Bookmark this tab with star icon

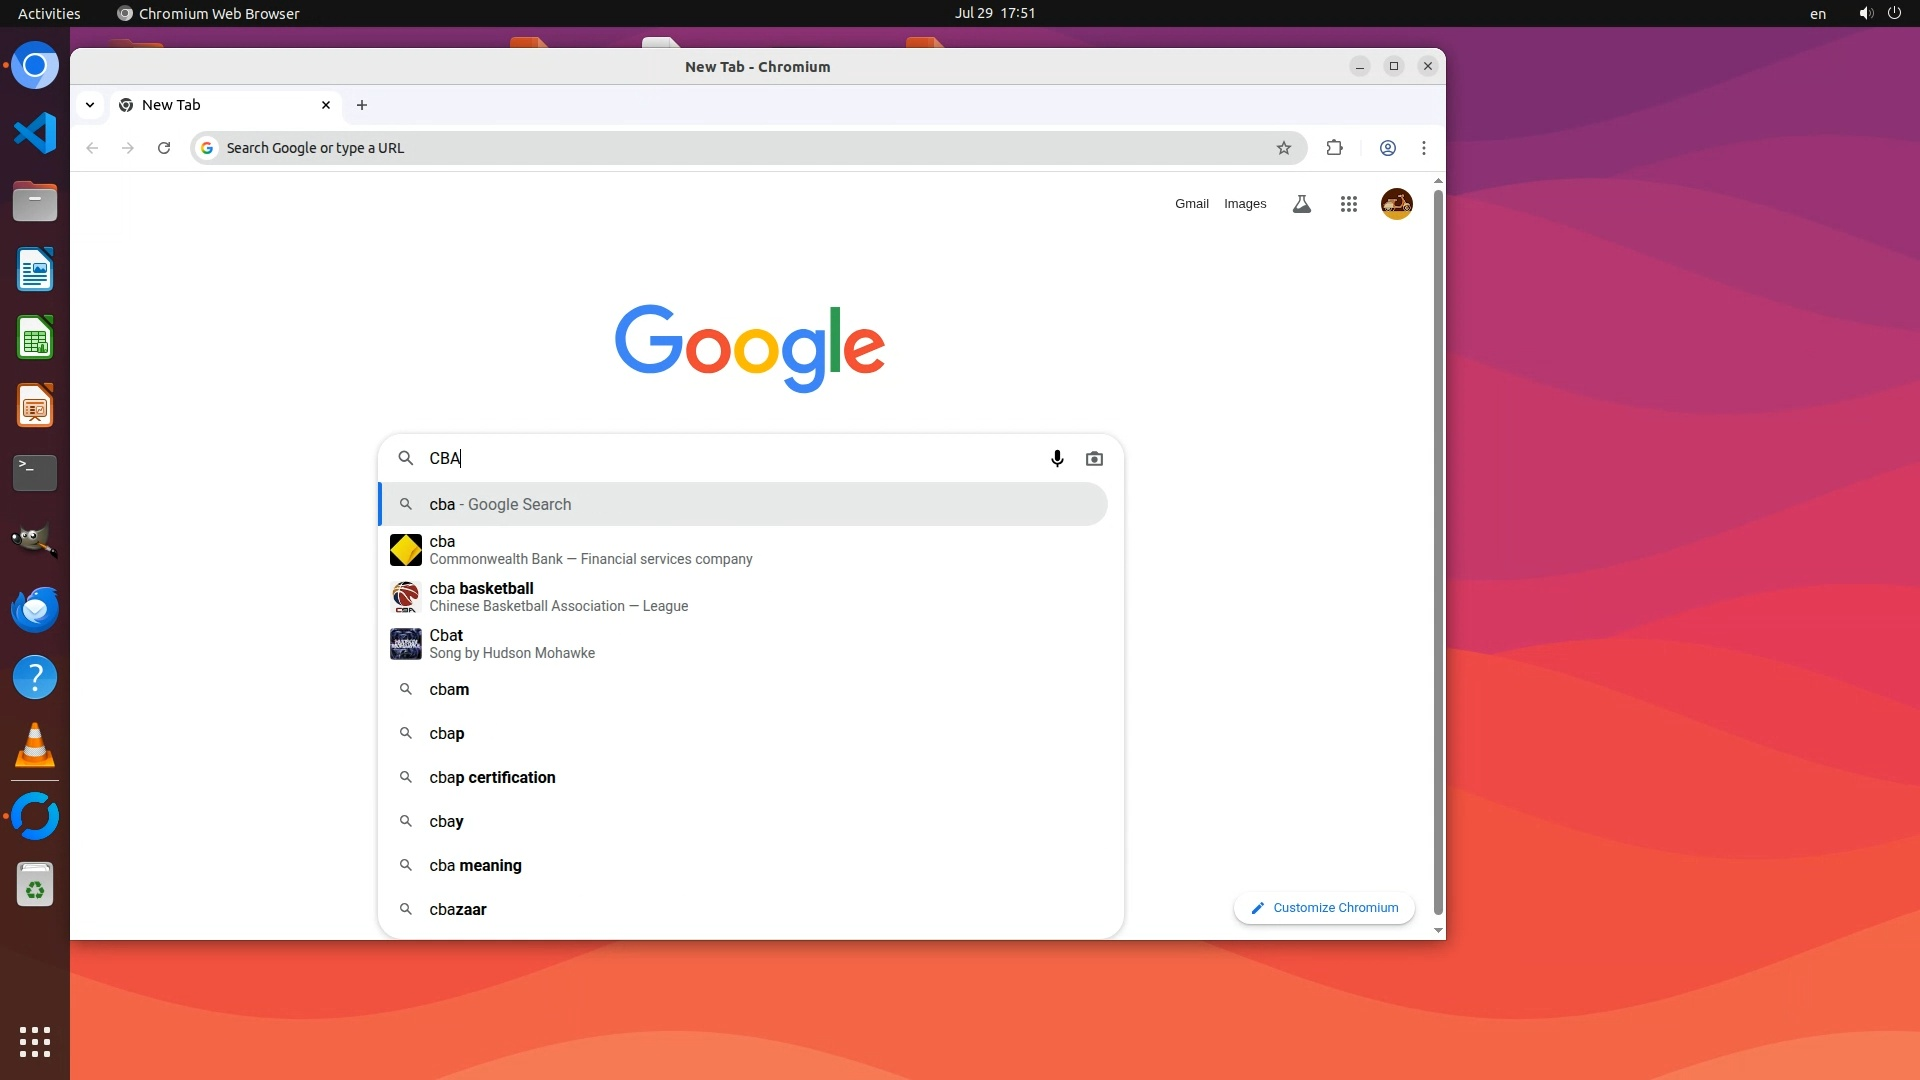[1284, 148]
